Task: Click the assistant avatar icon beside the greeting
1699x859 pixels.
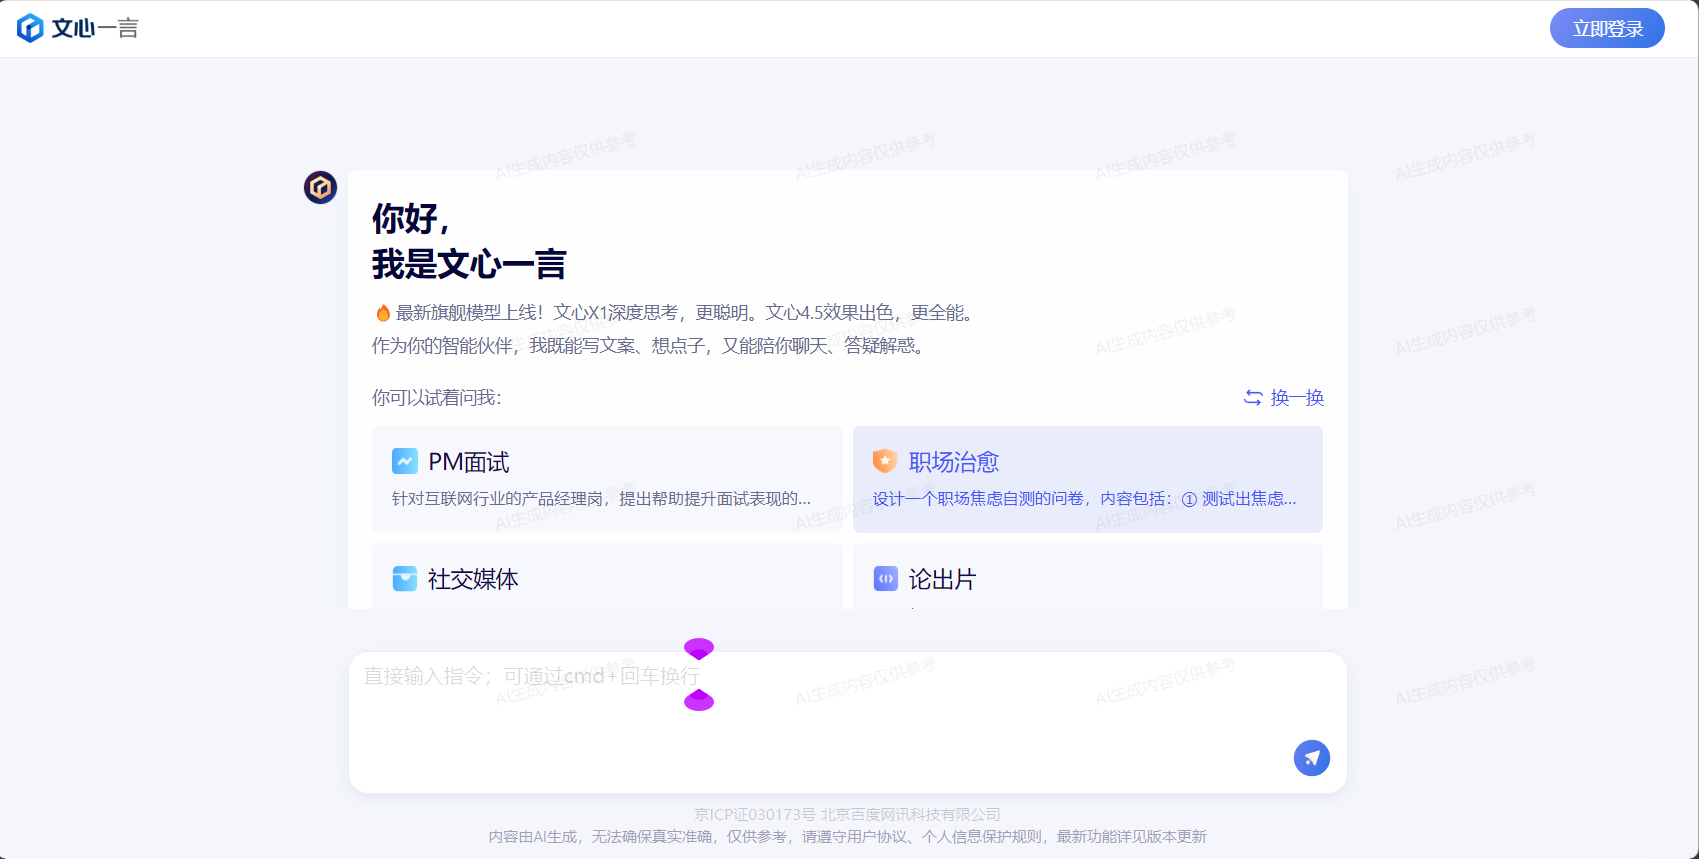Action: 320,187
